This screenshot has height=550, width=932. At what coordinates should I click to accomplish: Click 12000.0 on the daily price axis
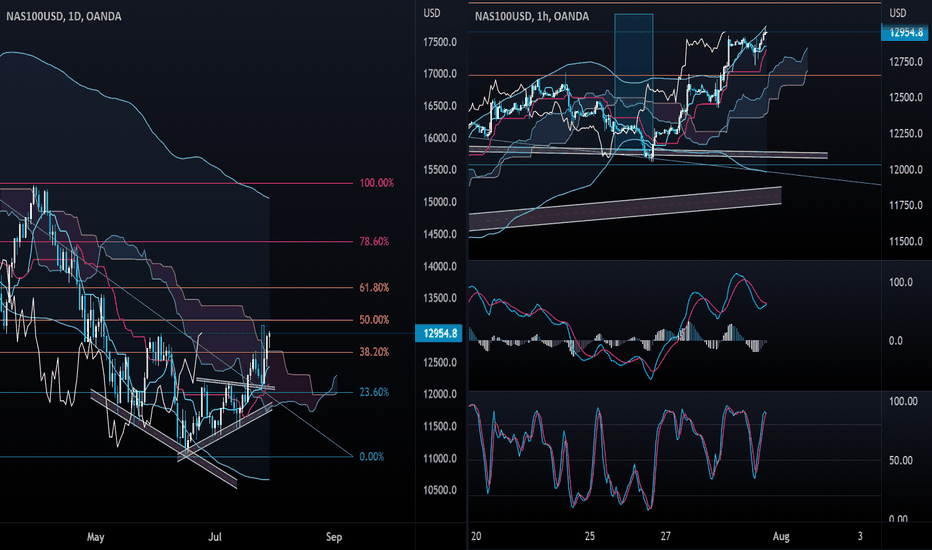coord(440,394)
